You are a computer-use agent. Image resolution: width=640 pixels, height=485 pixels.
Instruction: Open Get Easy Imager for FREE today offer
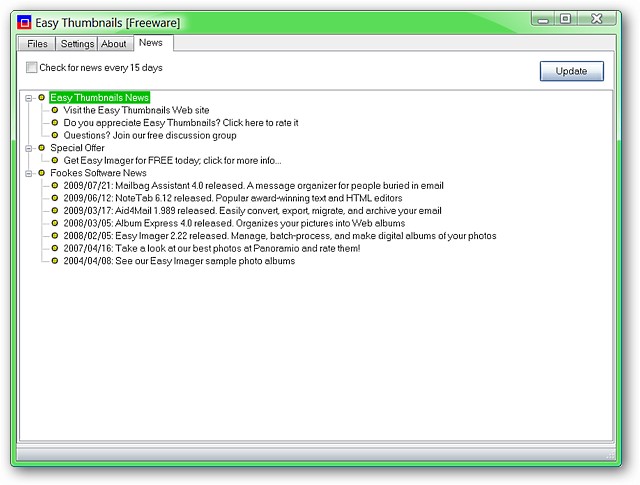click(172, 160)
